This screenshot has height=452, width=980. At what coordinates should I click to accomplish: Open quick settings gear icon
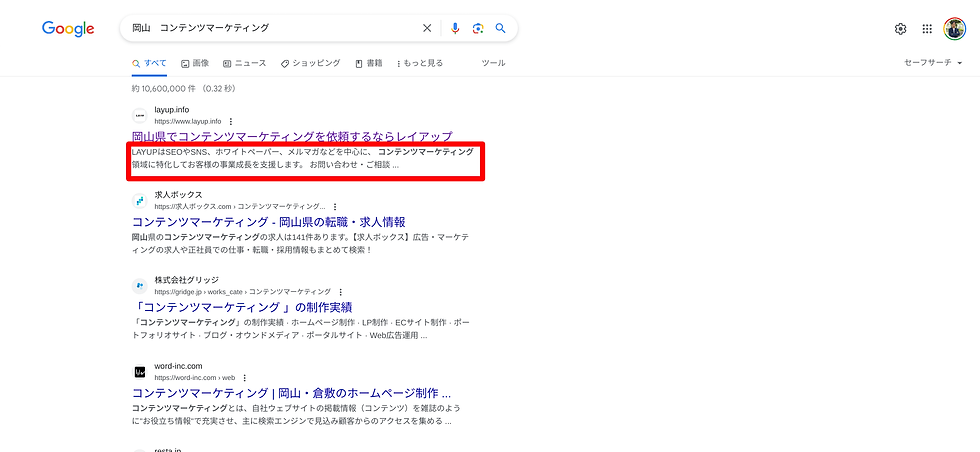[900, 29]
